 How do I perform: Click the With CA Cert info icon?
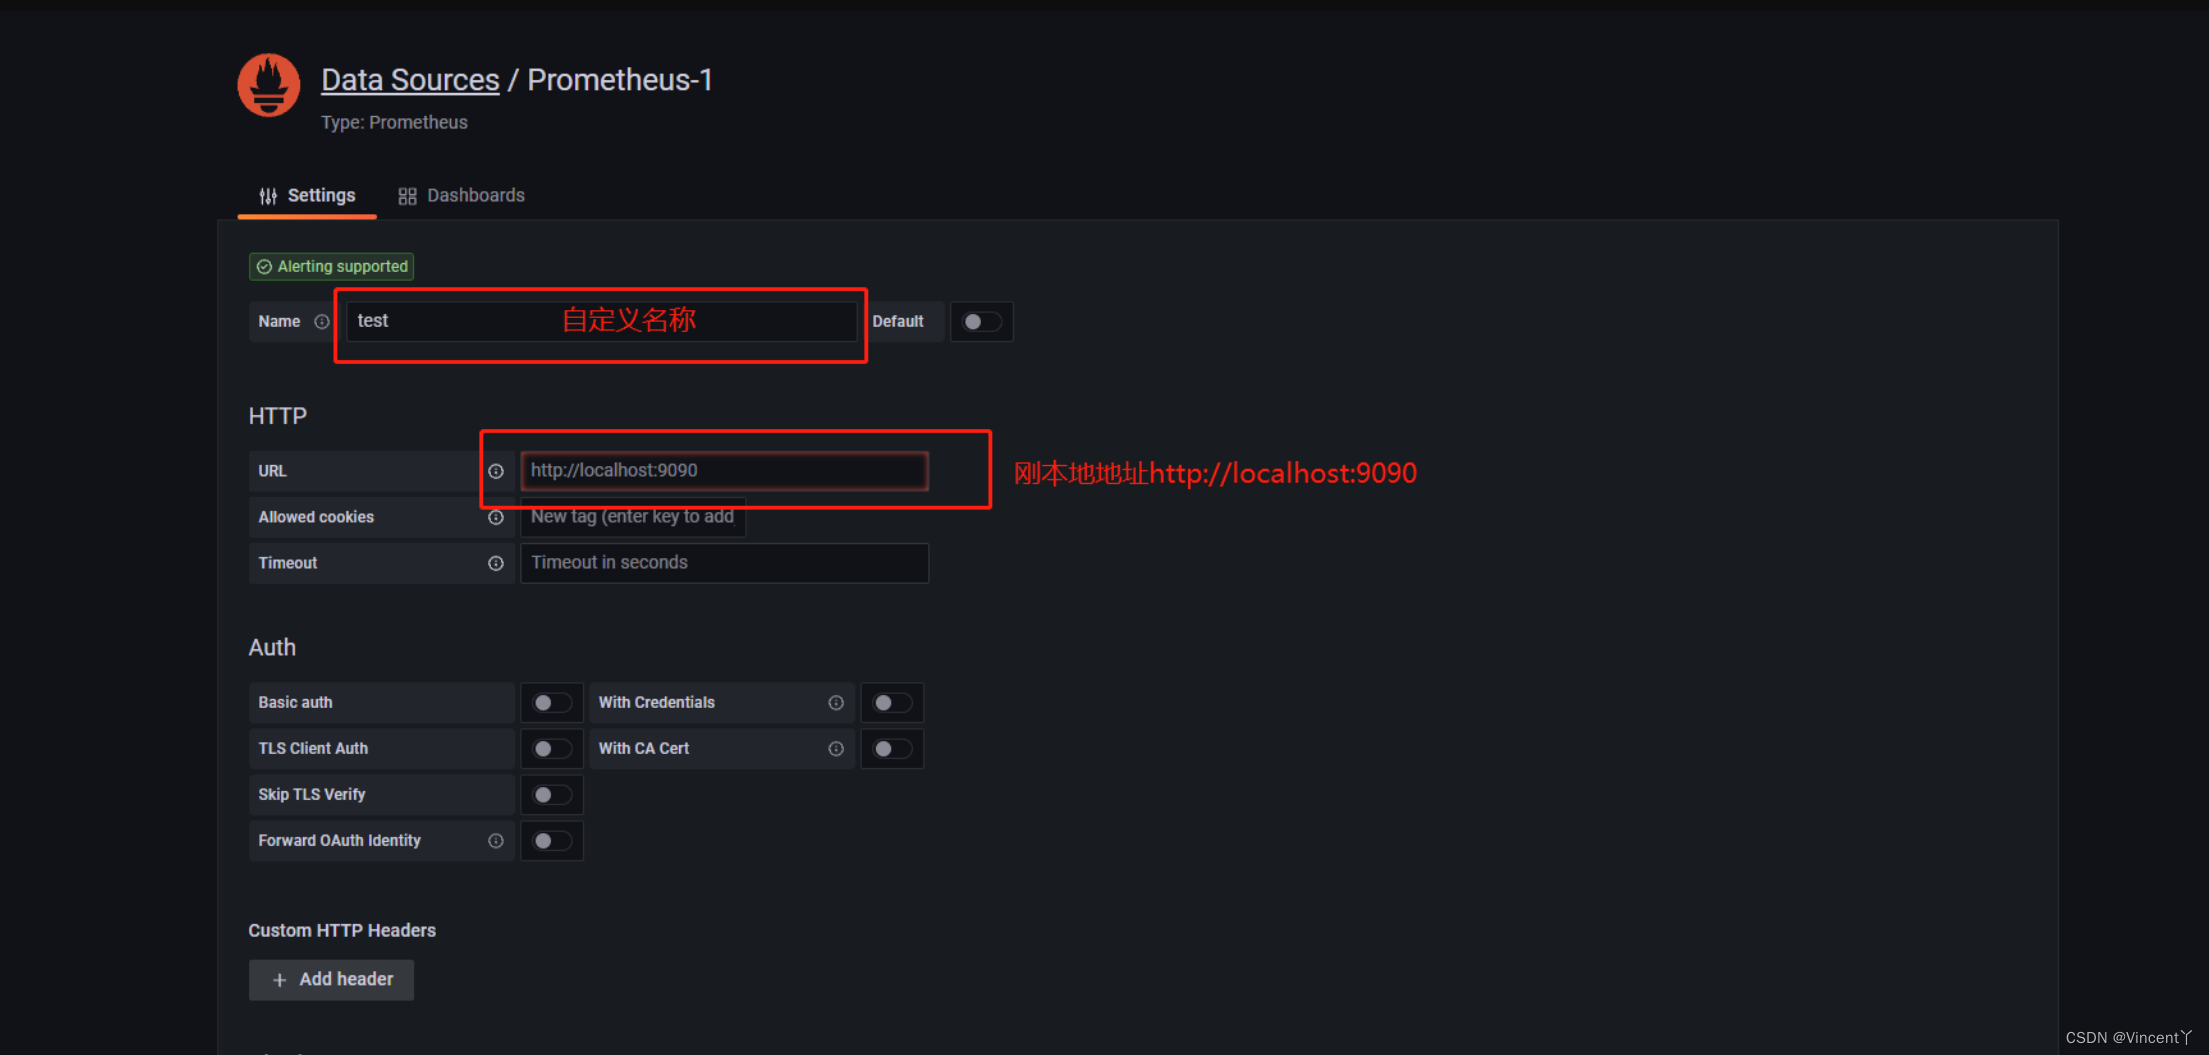(836, 749)
